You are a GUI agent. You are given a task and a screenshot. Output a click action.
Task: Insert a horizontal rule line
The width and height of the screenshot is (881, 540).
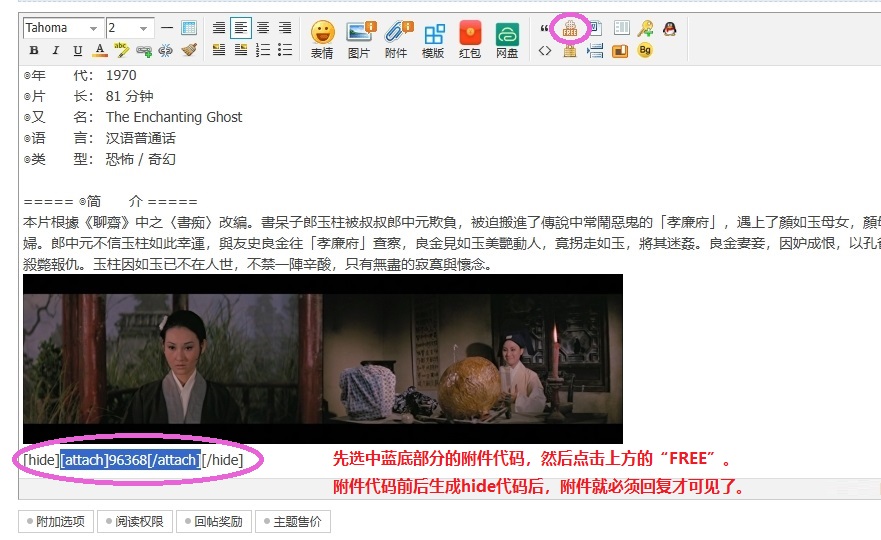click(x=166, y=28)
